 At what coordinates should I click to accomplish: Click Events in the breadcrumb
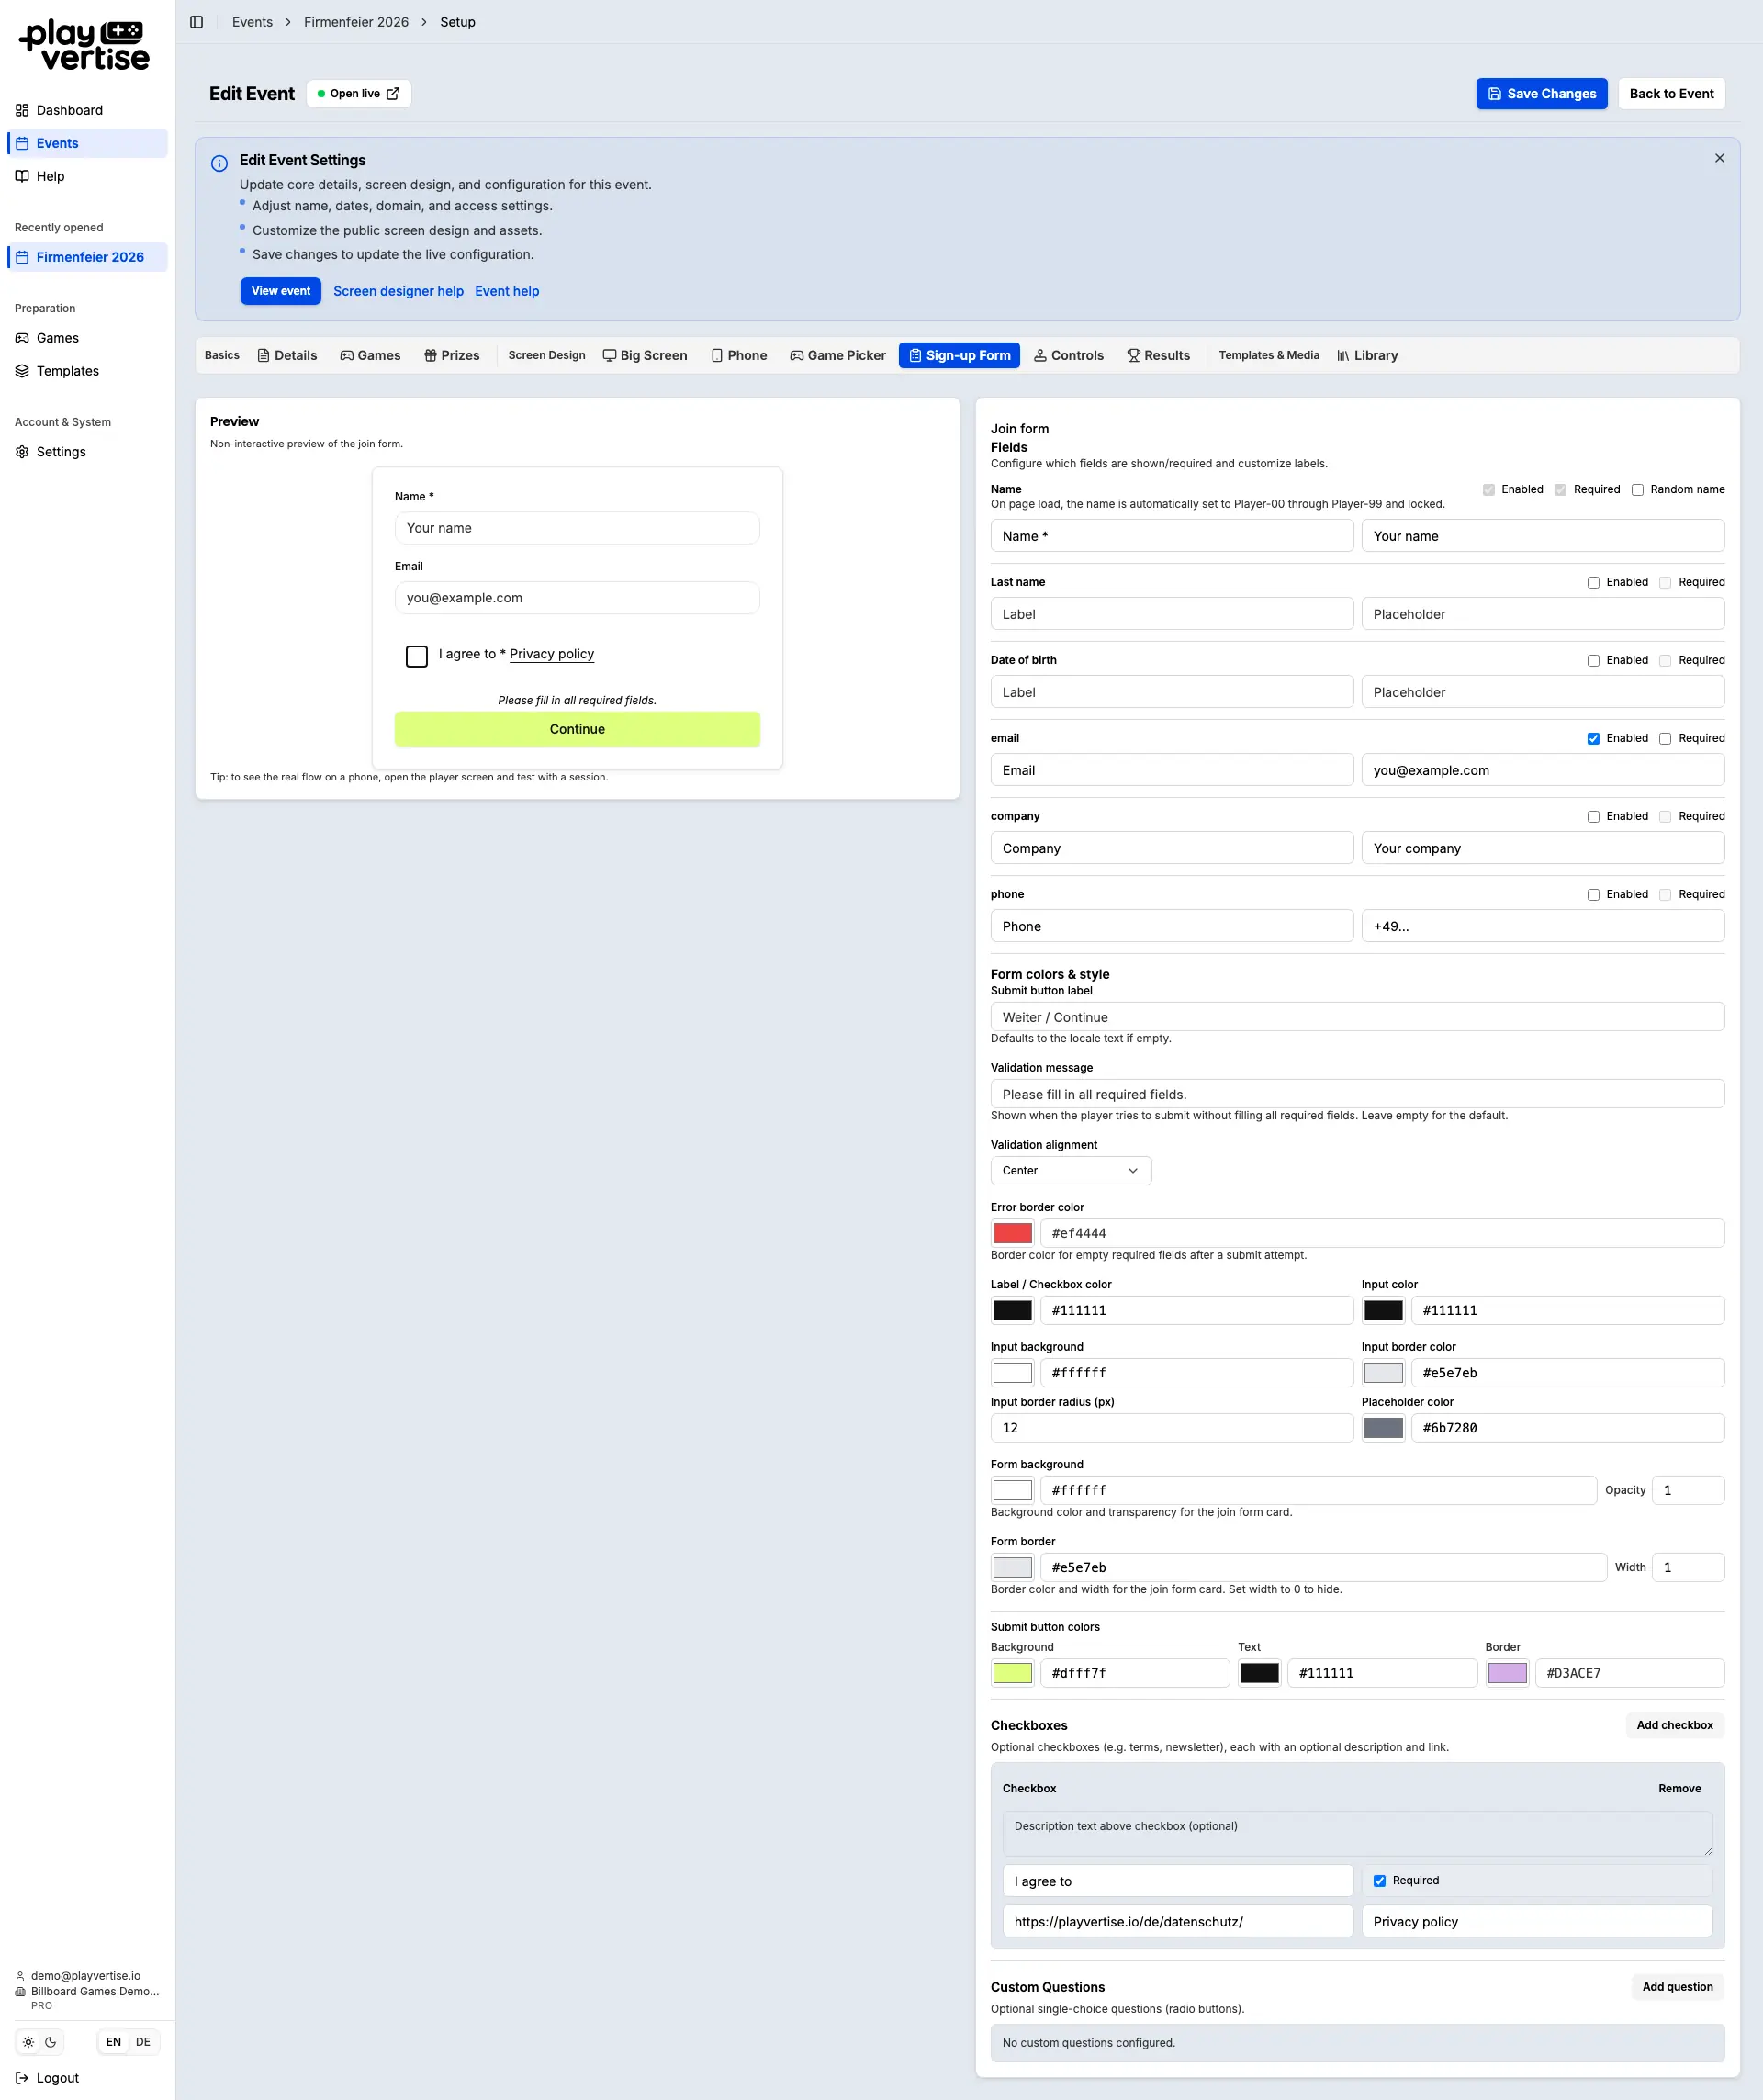[x=252, y=22]
